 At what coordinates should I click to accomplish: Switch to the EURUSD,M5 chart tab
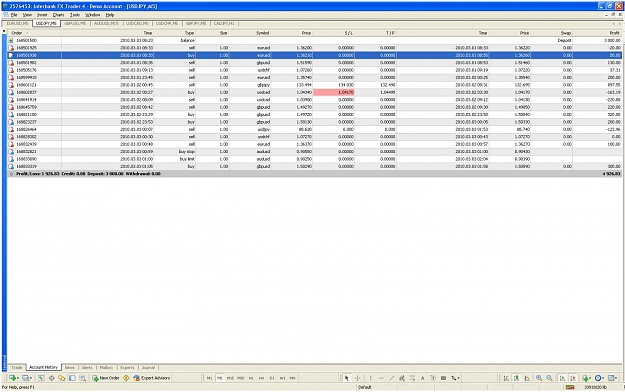coord(17,24)
